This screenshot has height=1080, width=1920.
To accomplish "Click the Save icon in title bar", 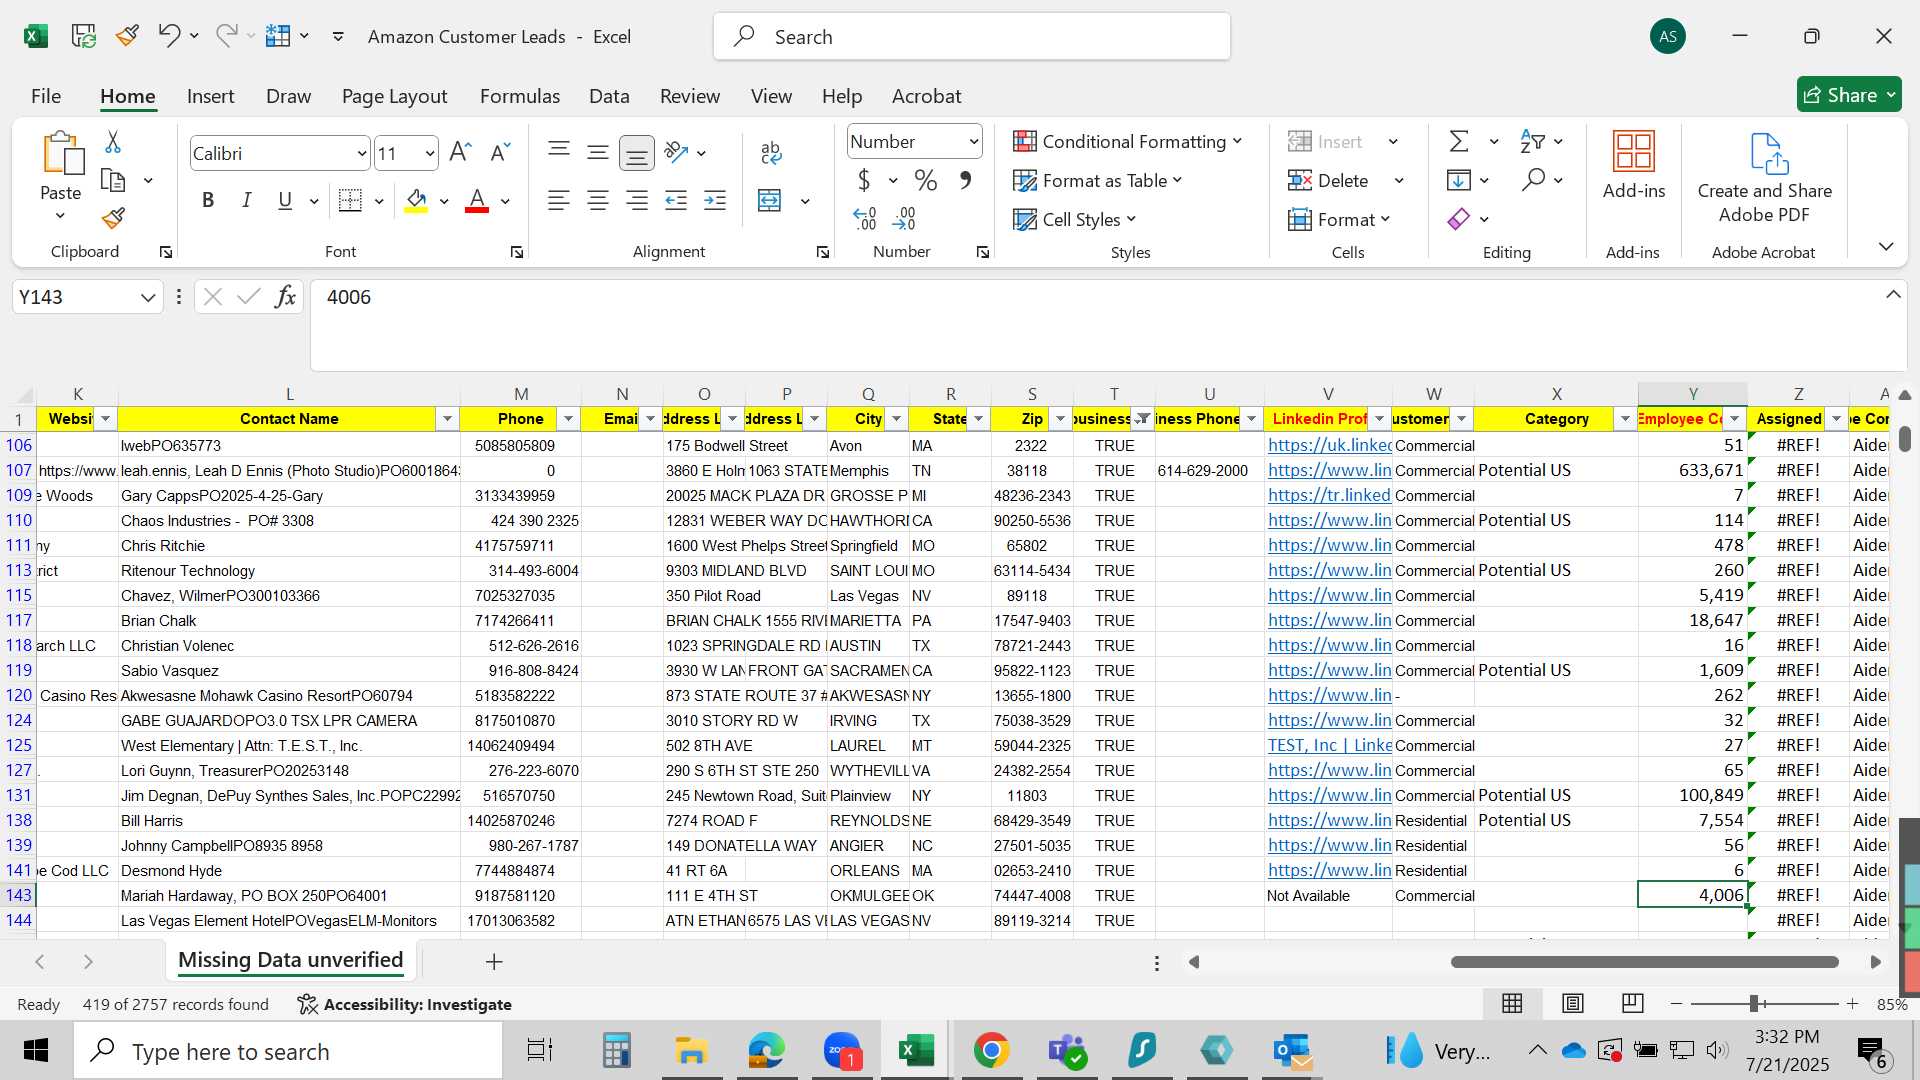I will coord(83,36).
